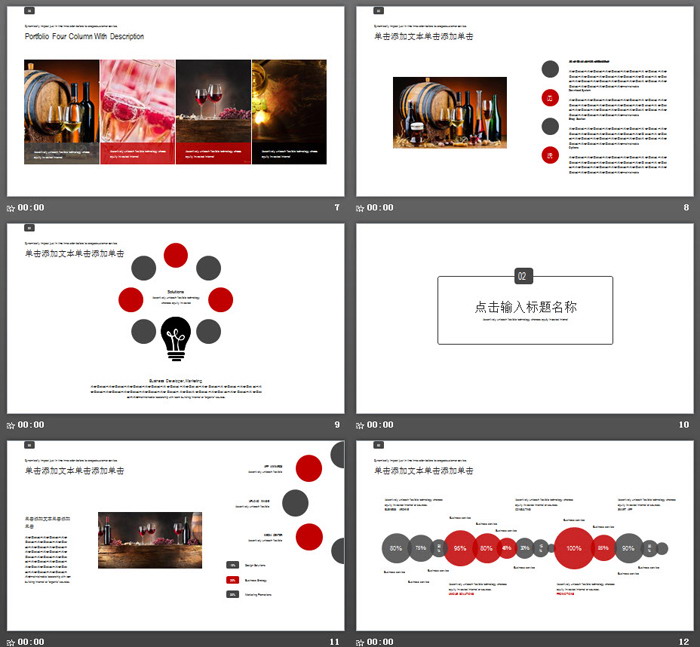Image resolution: width=700 pixels, height=647 pixels.
Task: Select slide 12 with the percentage bubble chart
Action: (x=524, y=535)
